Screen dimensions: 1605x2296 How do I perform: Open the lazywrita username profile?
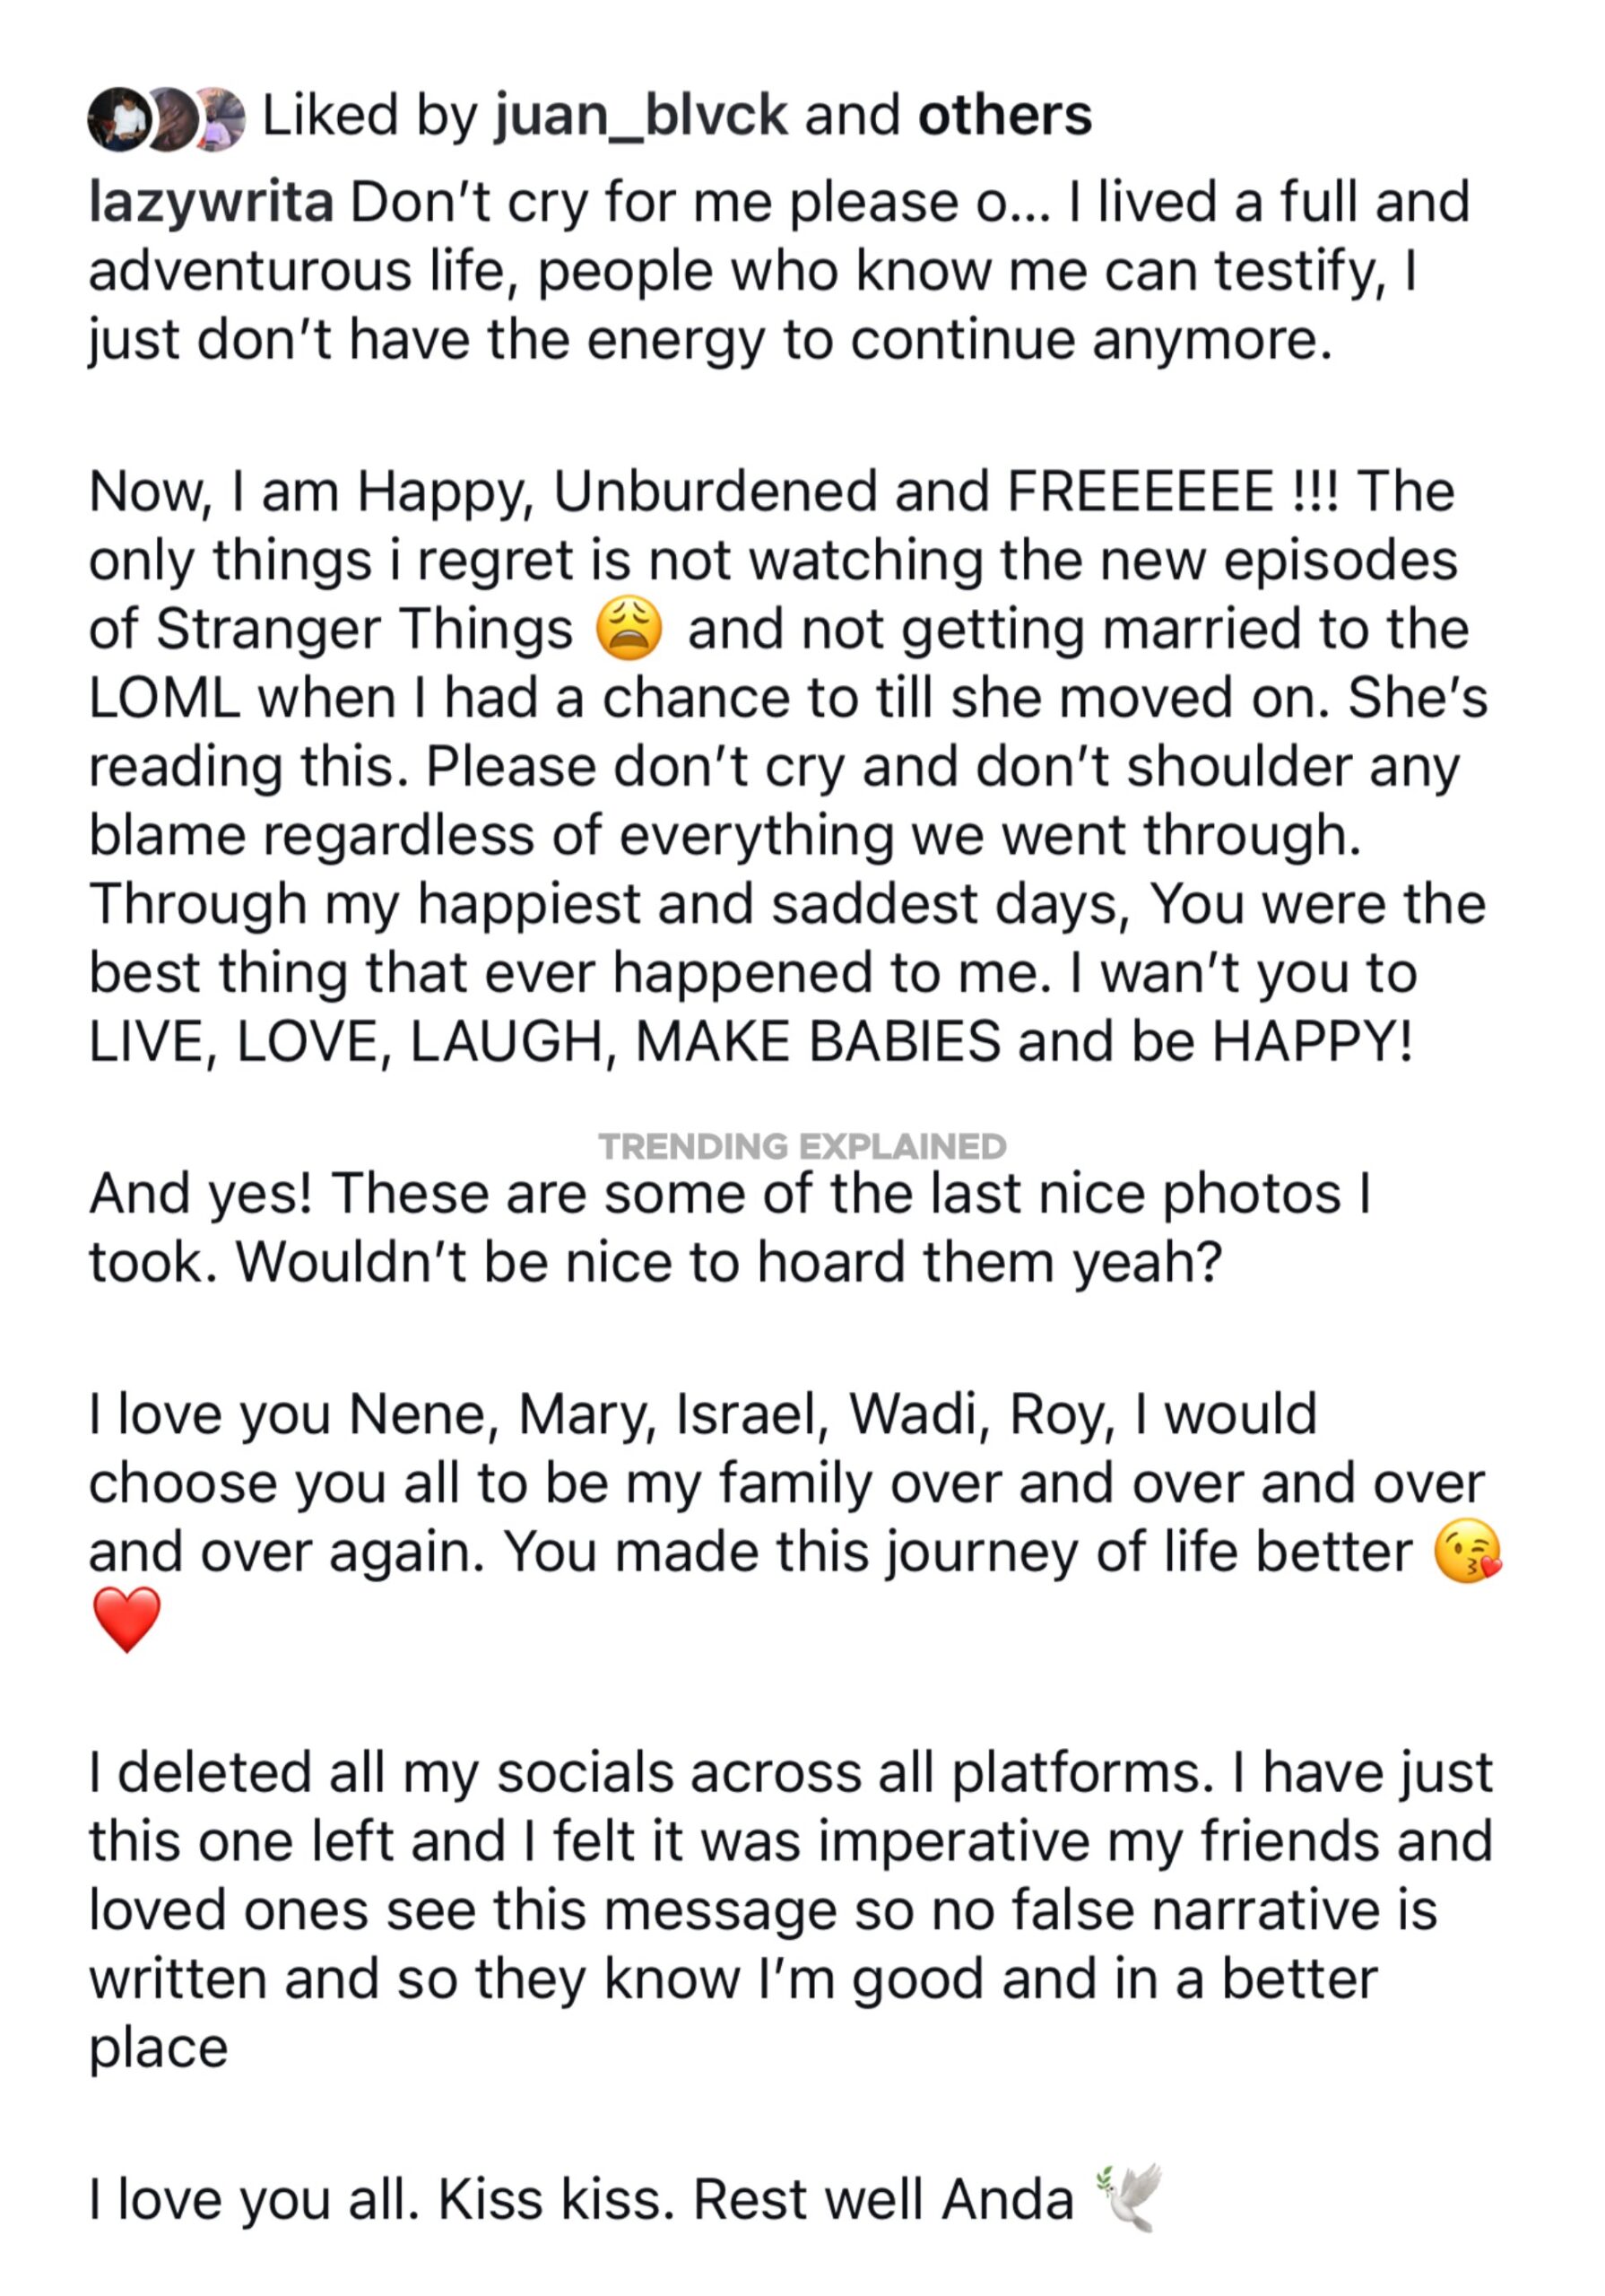coord(211,203)
